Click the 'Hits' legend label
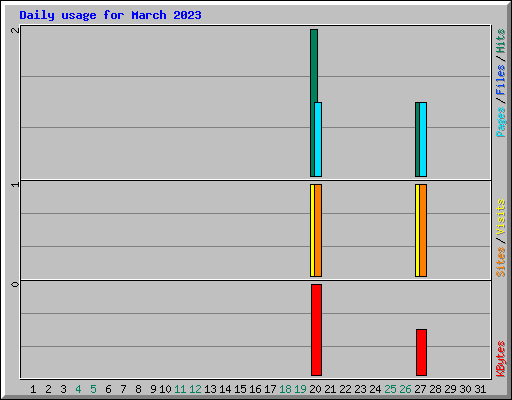 [x=501, y=41]
